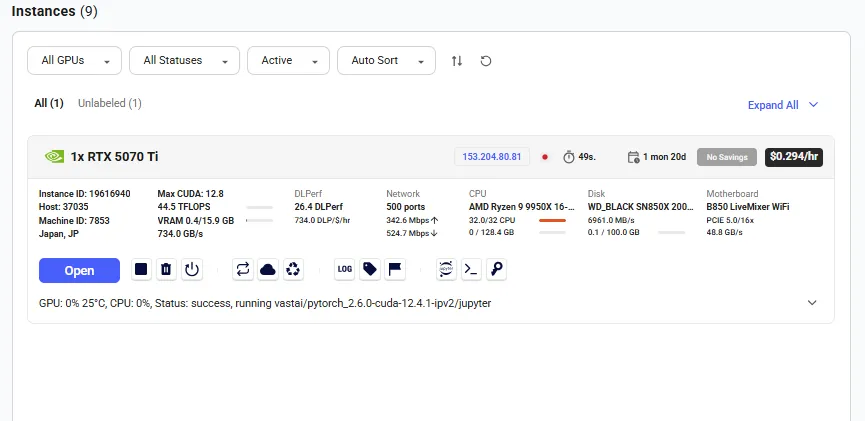This screenshot has width=865, height=421.
Task: Click the stop instance square icon
Action: (141, 269)
